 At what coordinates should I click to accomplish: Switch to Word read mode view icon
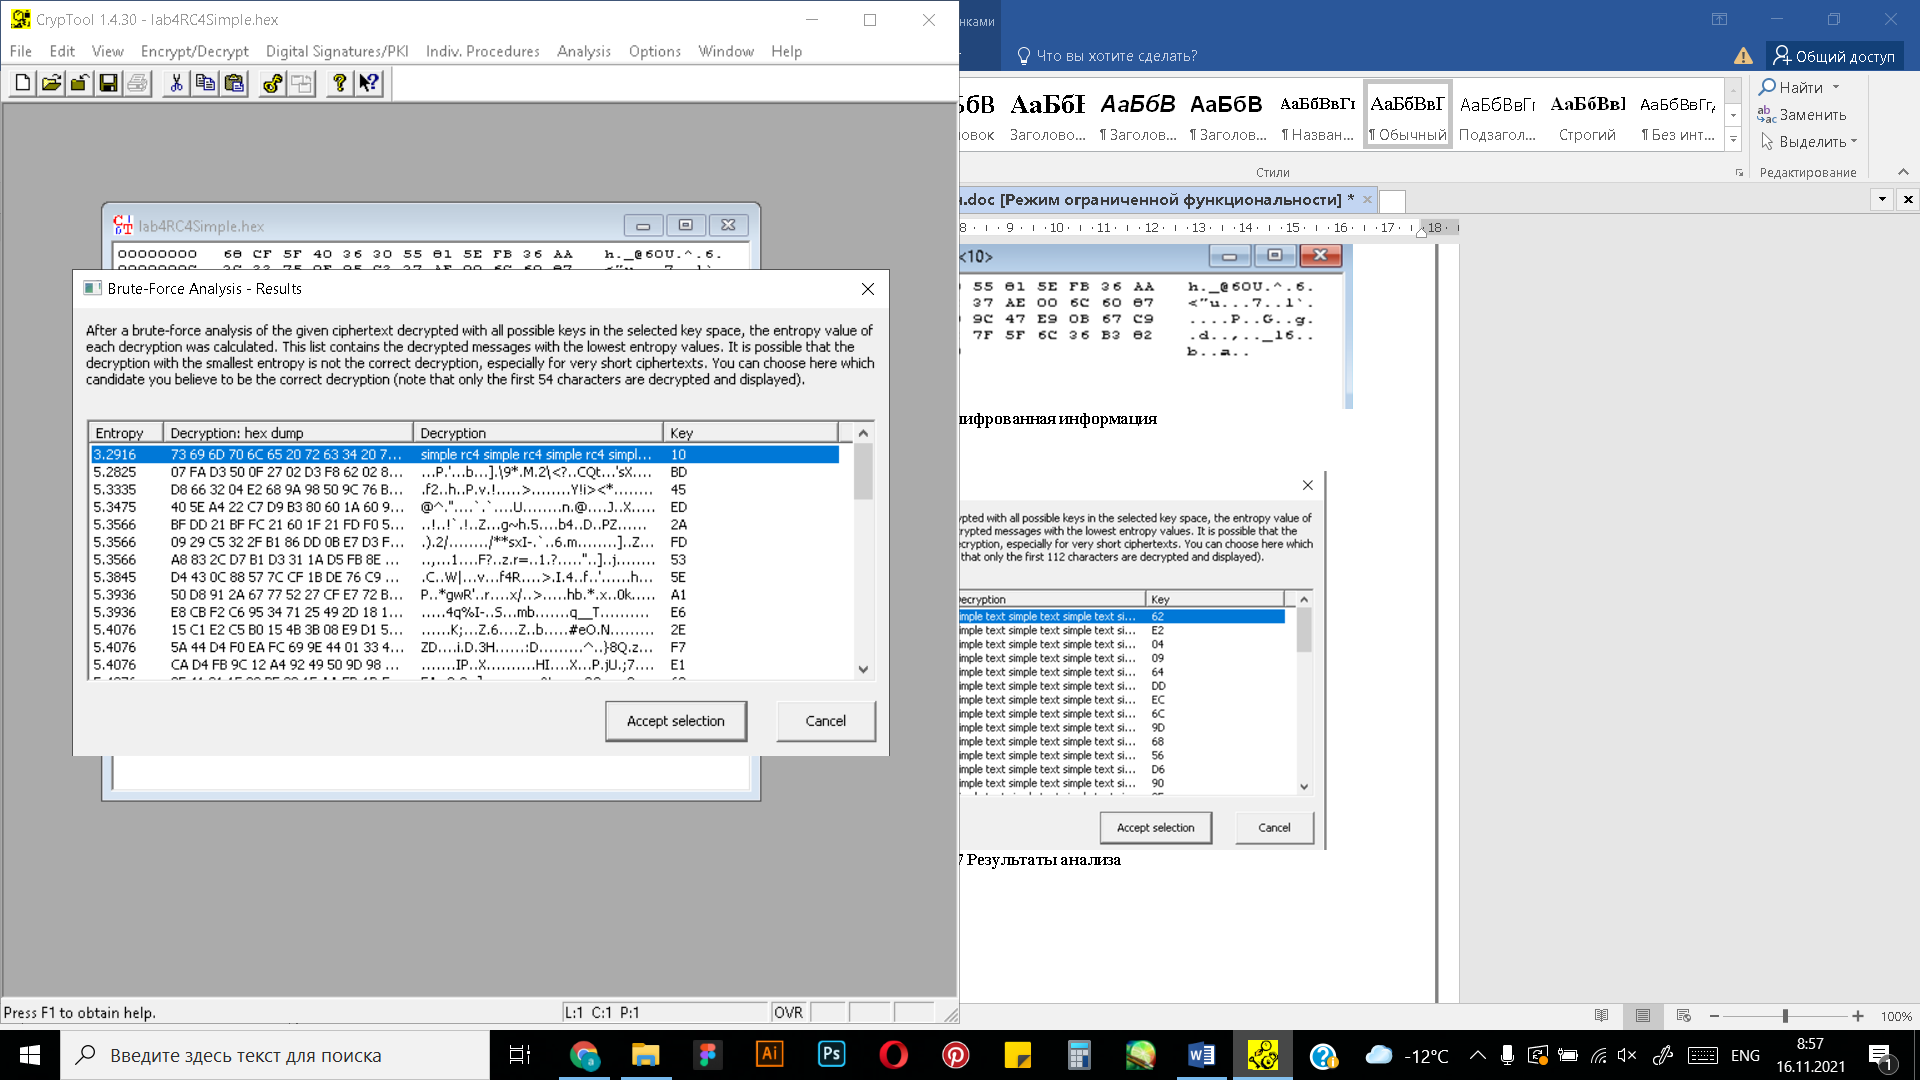(x=1602, y=1016)
